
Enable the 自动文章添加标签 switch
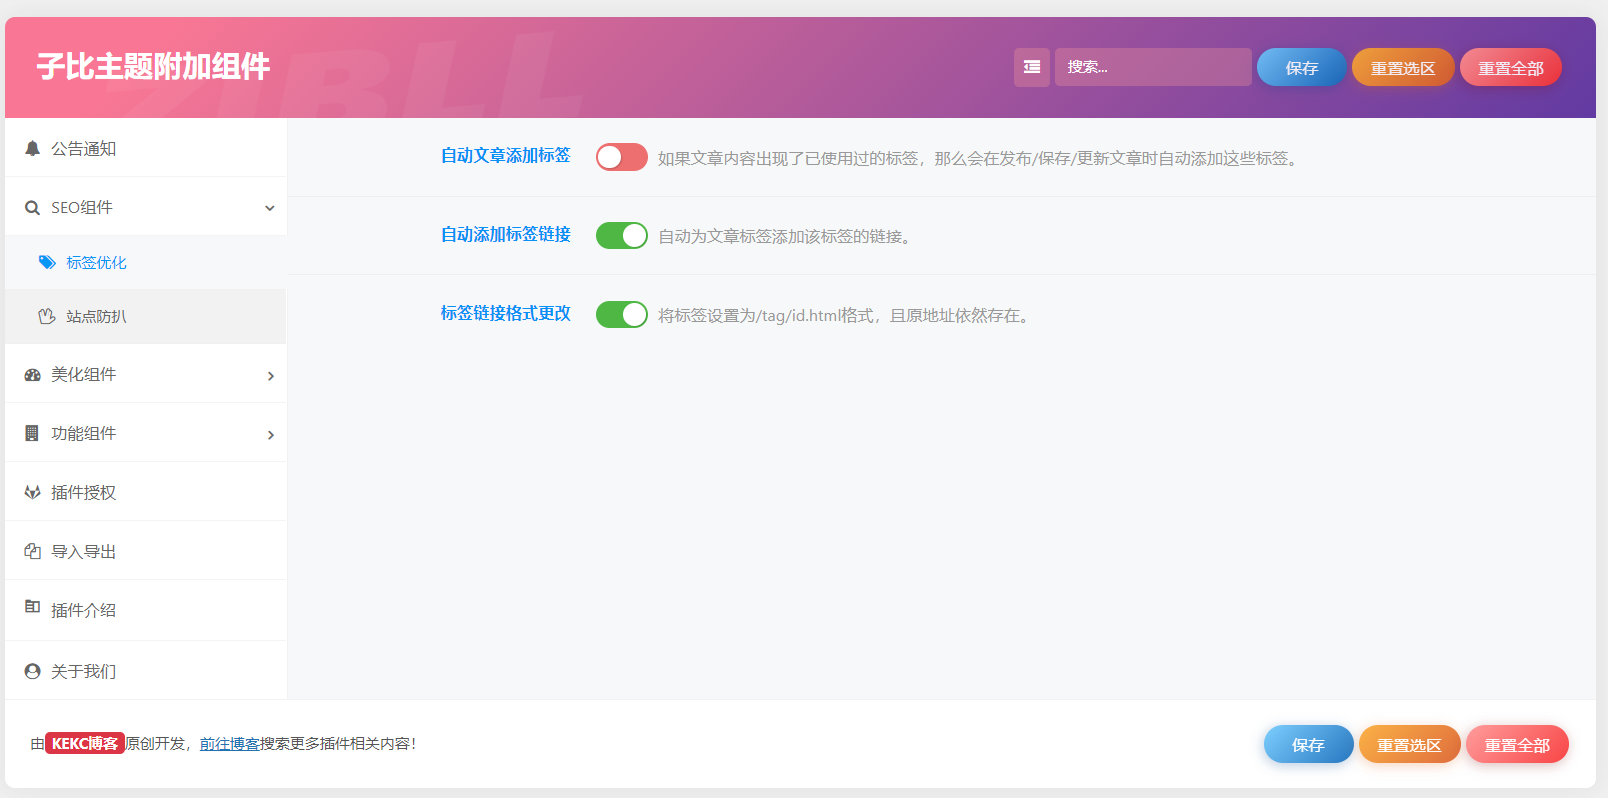[x=622, y=157]
